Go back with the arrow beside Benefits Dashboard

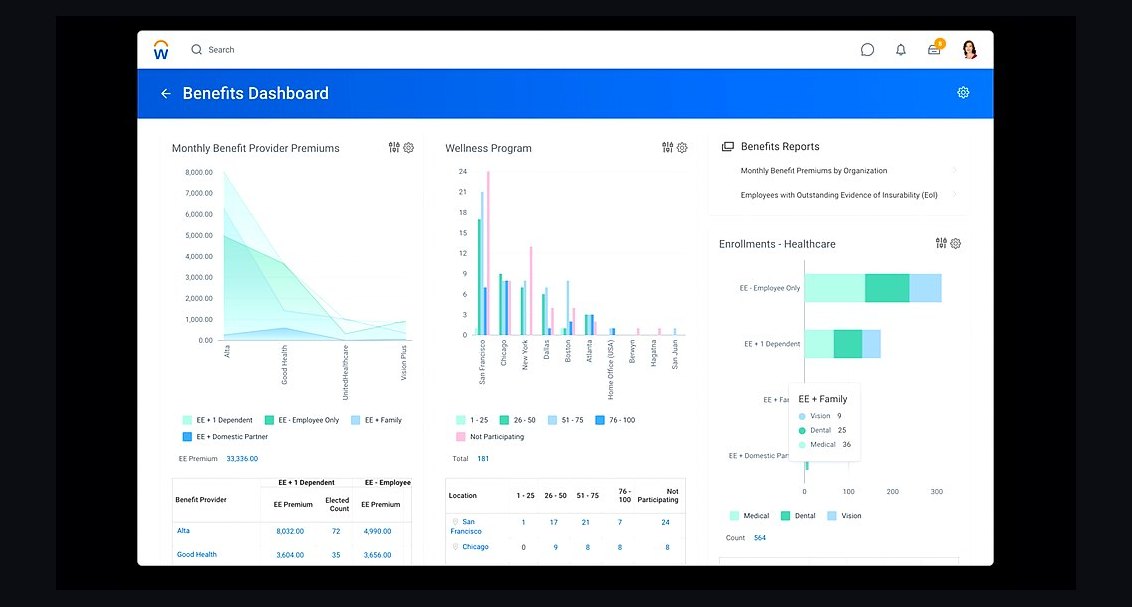(165, 94)
